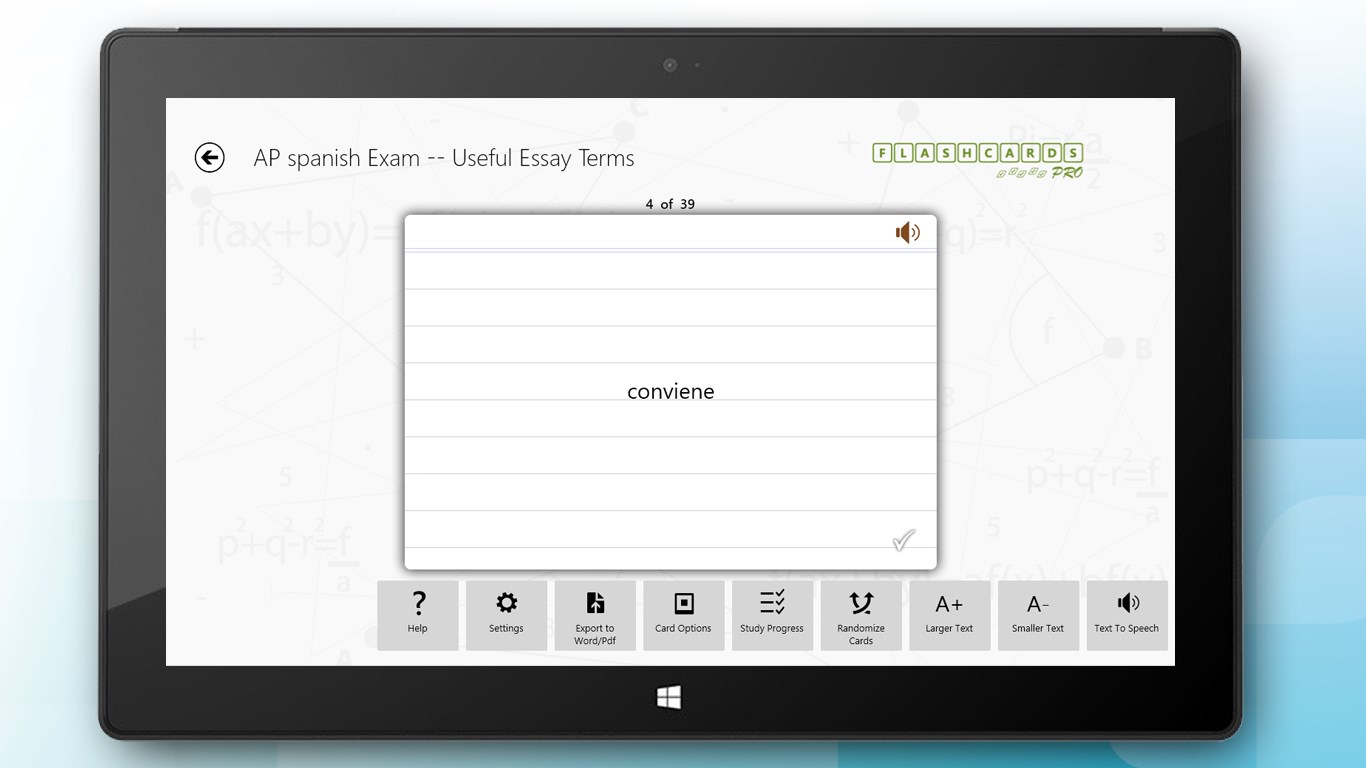Click the Flashcards Pro logo
Screen dimensions: 1366x768
(978, 160)
